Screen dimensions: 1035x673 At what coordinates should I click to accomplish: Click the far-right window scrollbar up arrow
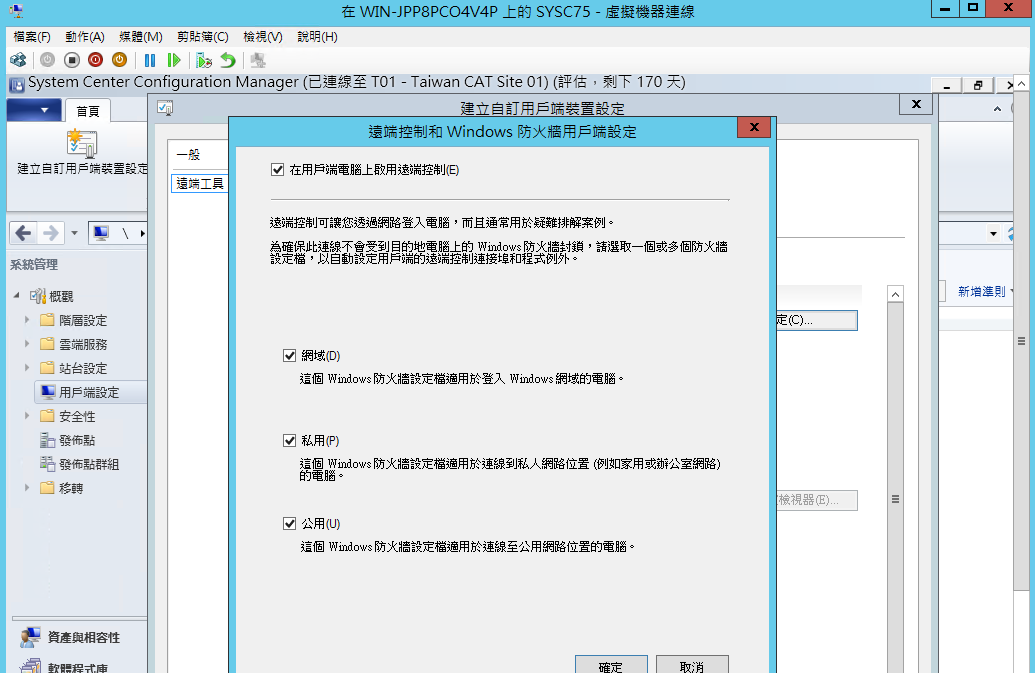point(1021,84)
